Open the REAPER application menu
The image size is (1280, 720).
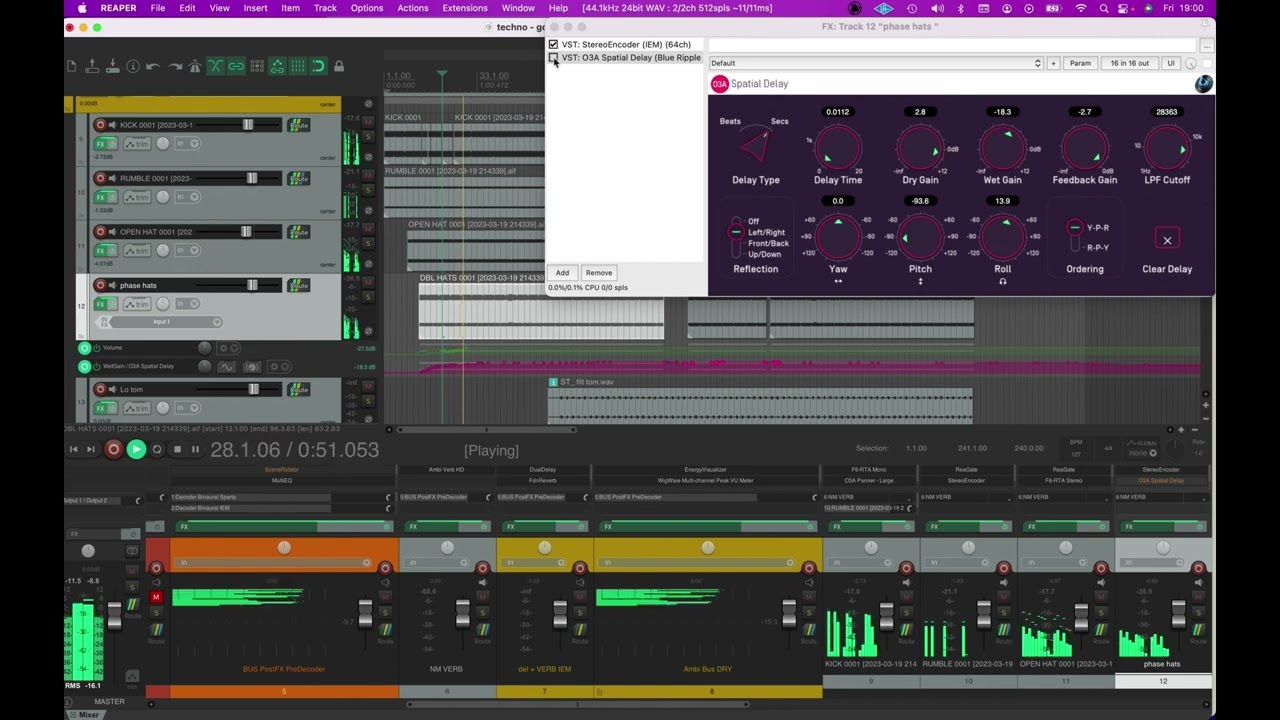click(118, 8)
